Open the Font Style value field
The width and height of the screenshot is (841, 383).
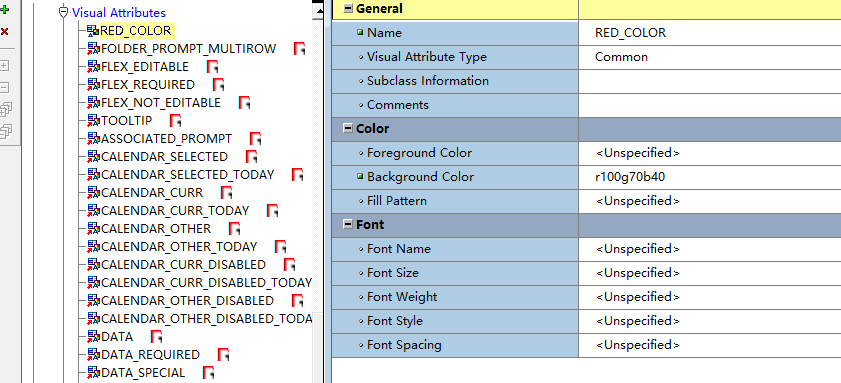click(x=710, y=321)
